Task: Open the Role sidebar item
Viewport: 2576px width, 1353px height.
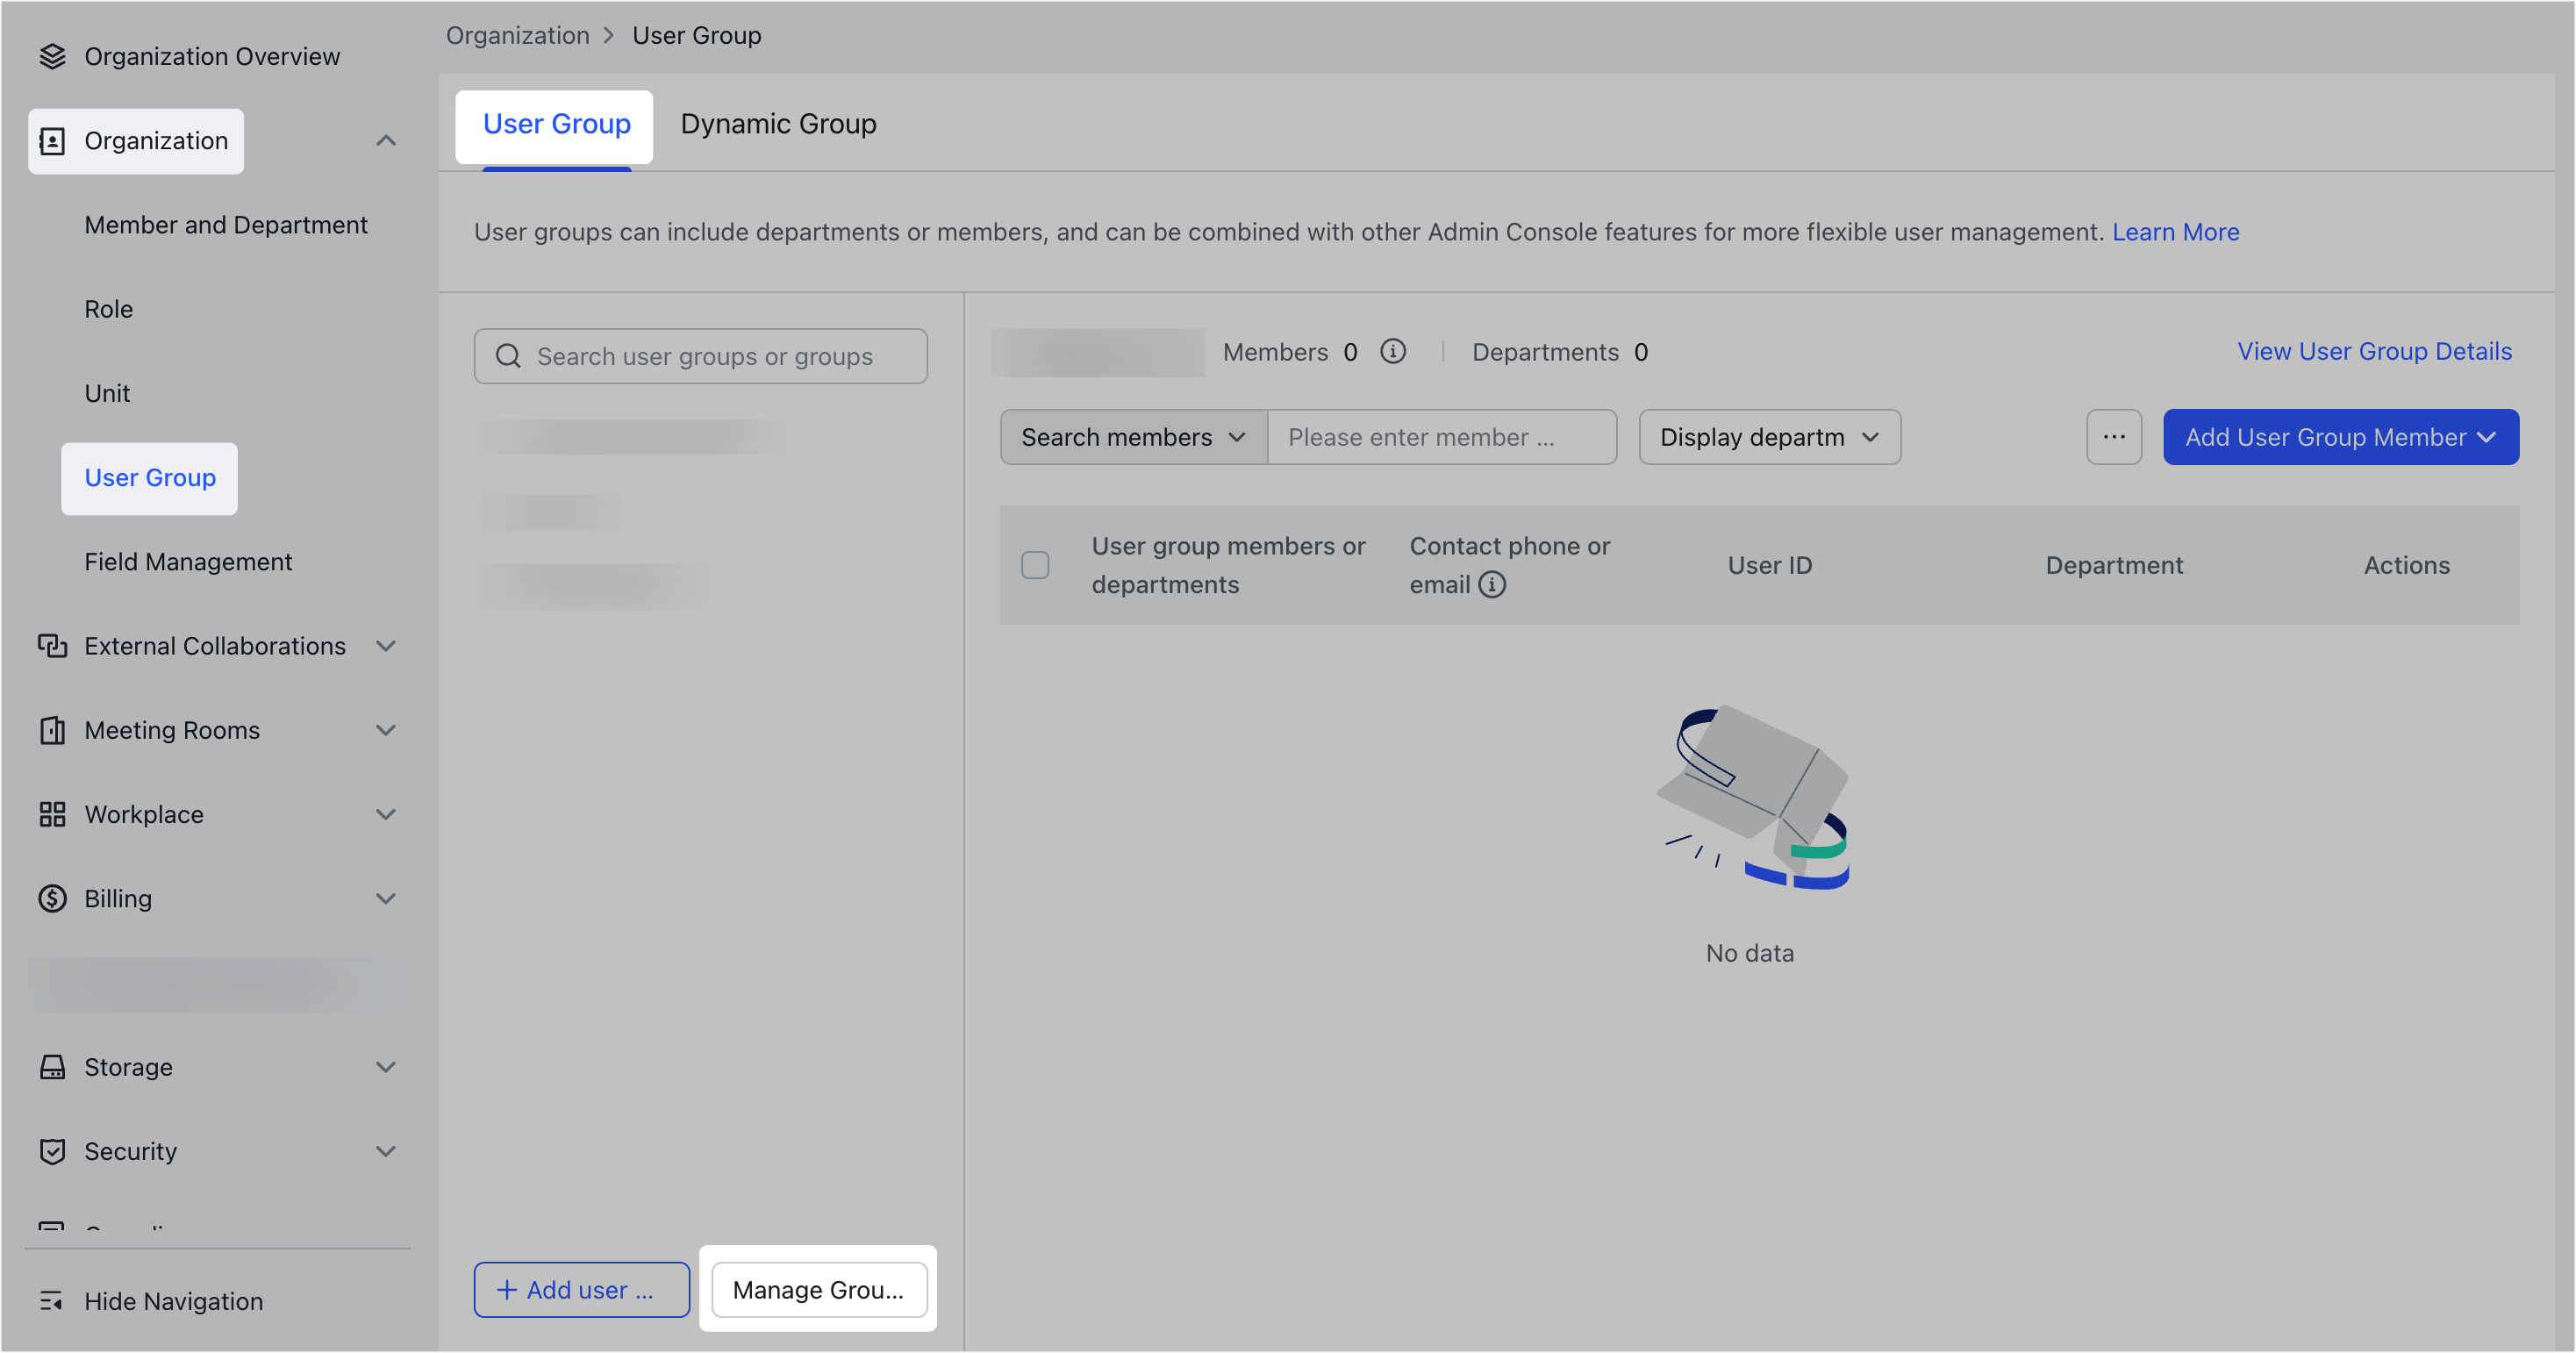Action: click(108, 309)
